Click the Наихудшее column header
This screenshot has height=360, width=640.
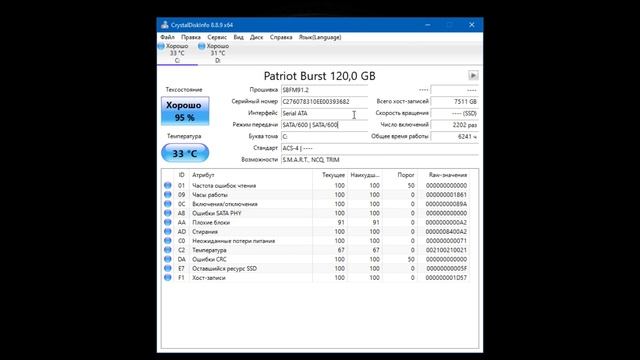(365, 175)
